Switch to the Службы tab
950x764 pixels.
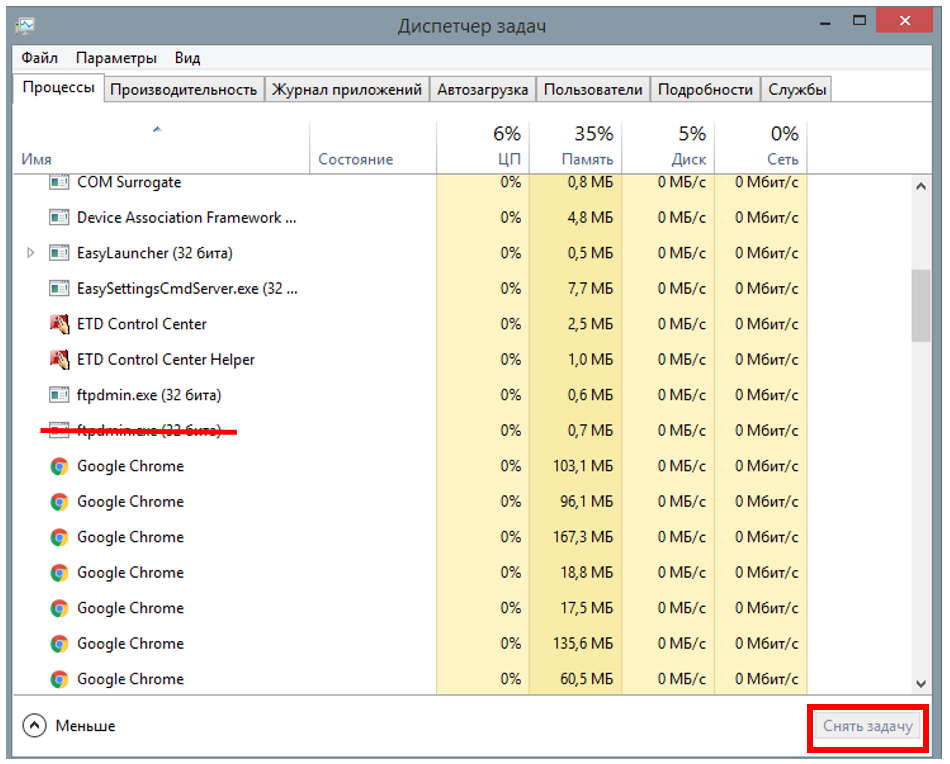(797, 88)
